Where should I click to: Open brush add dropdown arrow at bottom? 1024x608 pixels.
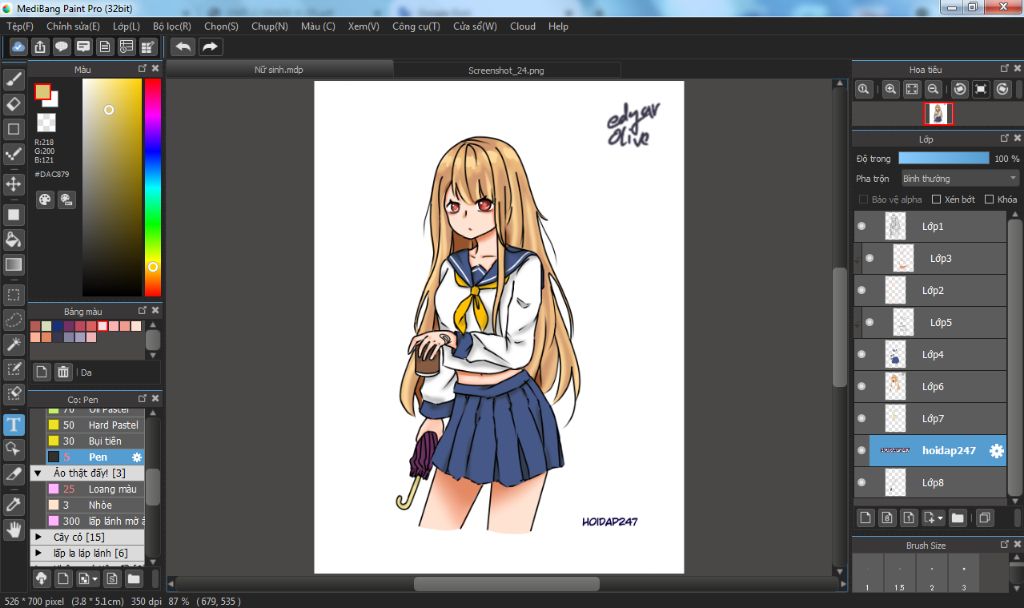click(95, 579)
